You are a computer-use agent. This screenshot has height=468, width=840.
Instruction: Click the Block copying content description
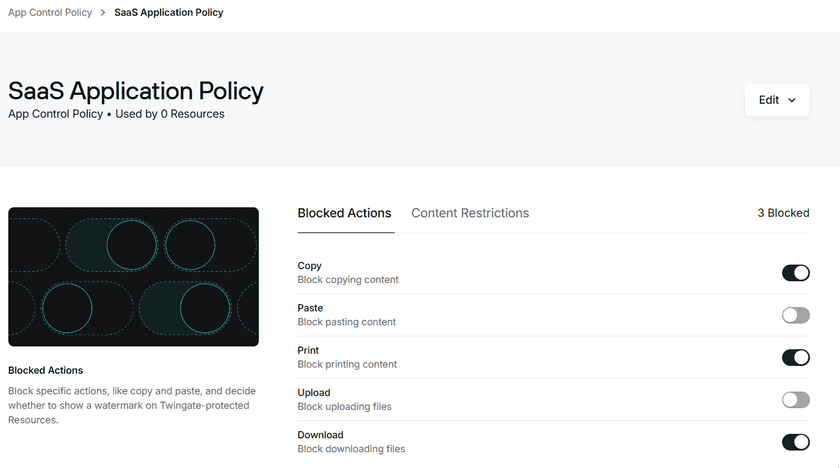[x=348, y=280]
